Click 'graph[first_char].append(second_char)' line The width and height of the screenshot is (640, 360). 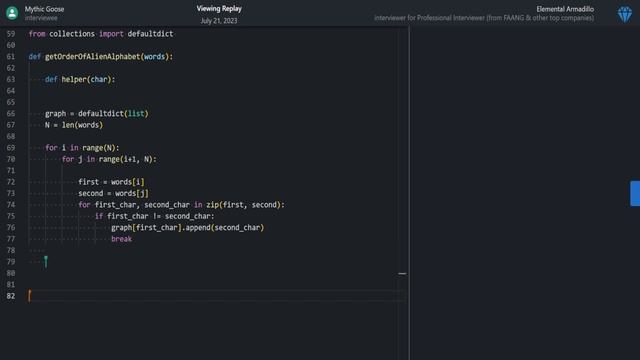(x=187, y=228)
